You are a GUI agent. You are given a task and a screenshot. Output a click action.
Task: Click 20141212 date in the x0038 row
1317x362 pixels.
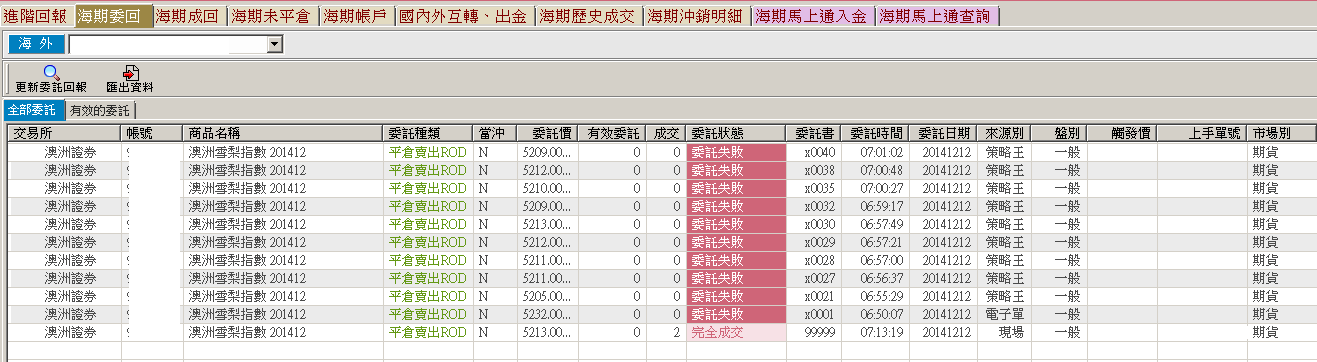946,170
